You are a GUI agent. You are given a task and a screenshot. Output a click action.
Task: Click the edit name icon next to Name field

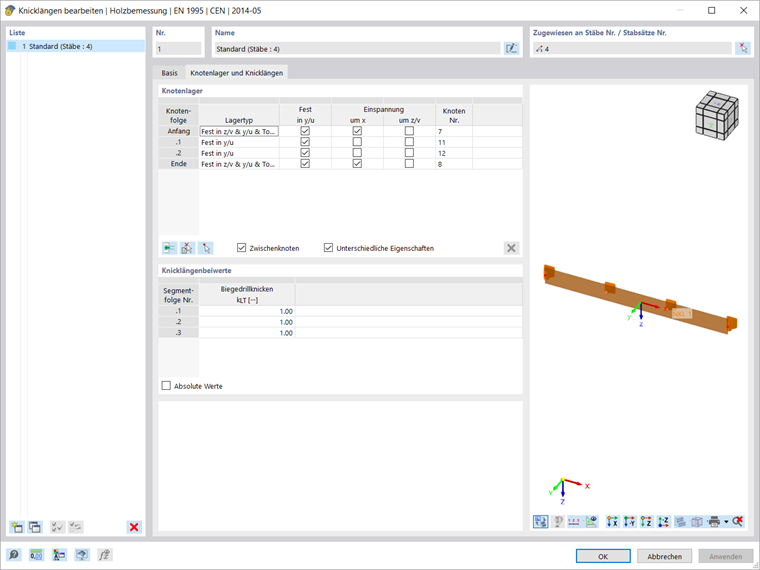coord(511,48)
